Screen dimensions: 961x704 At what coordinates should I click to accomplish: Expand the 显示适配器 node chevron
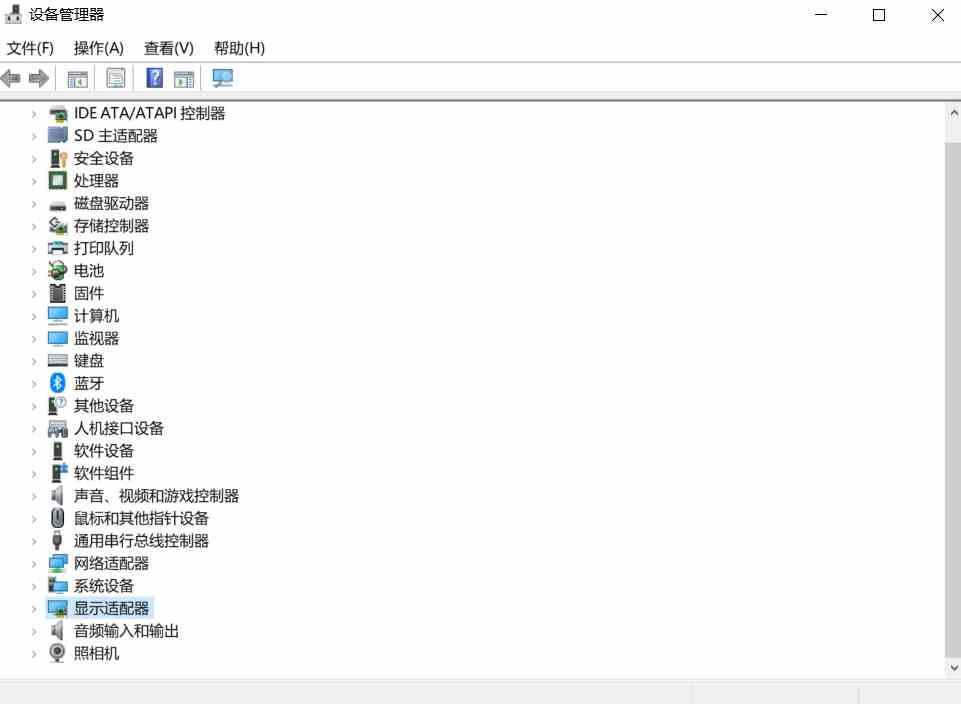[x=34, y=608]
